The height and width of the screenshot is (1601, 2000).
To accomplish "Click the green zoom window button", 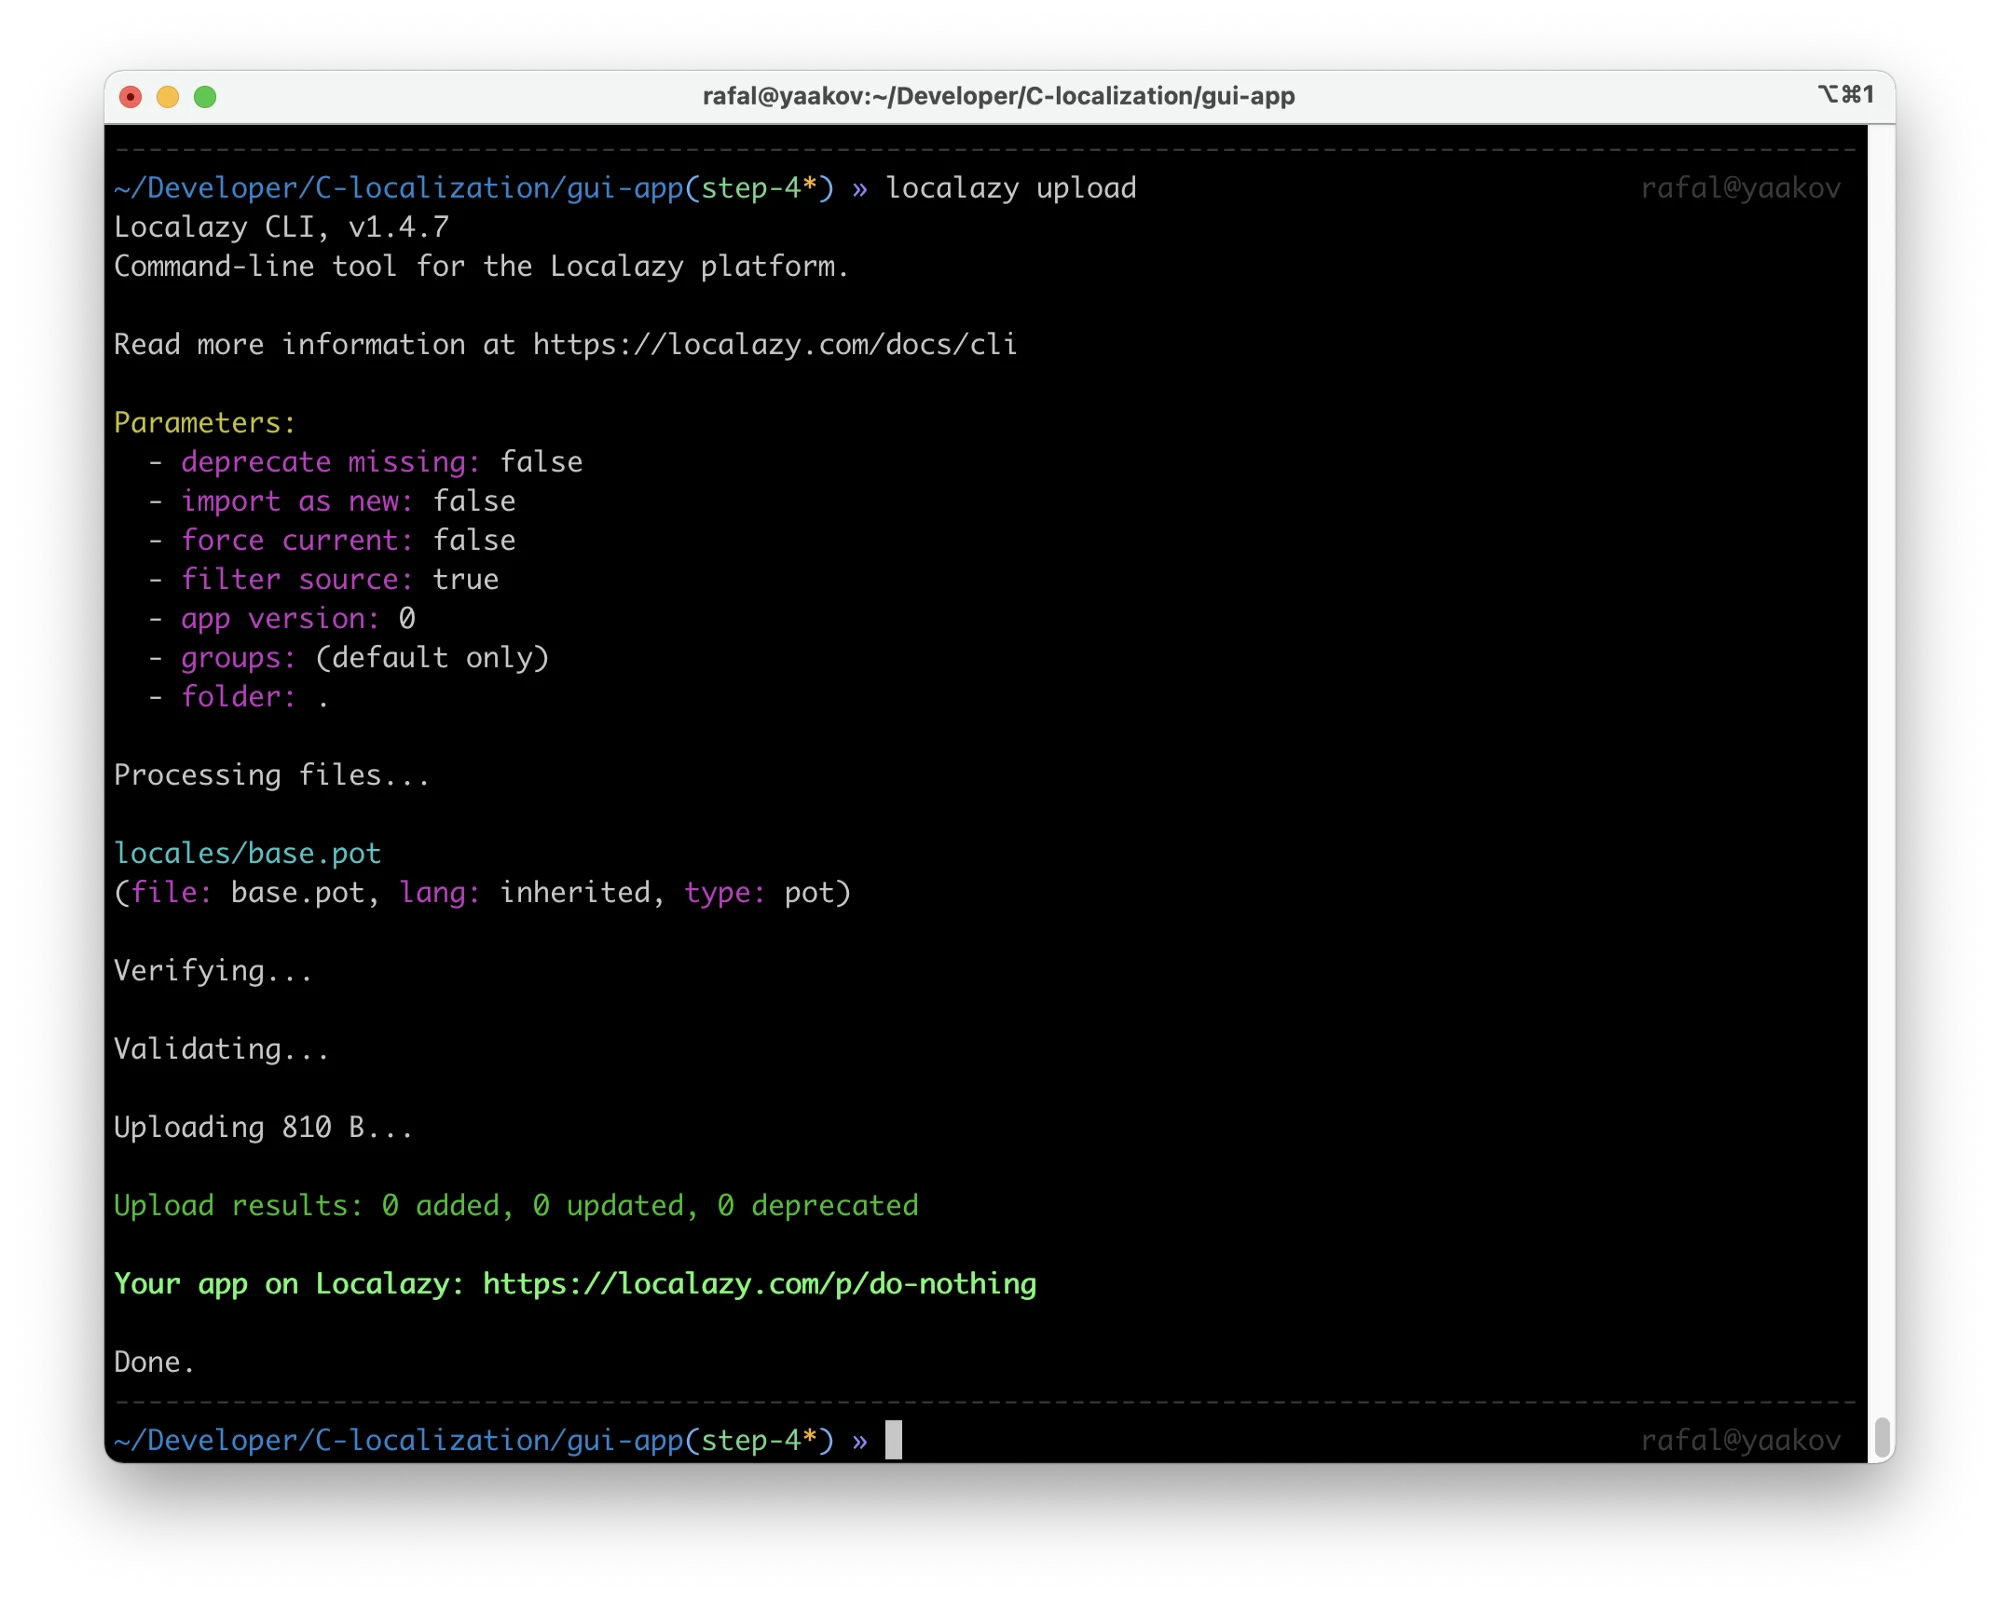I will coord(205,97).
